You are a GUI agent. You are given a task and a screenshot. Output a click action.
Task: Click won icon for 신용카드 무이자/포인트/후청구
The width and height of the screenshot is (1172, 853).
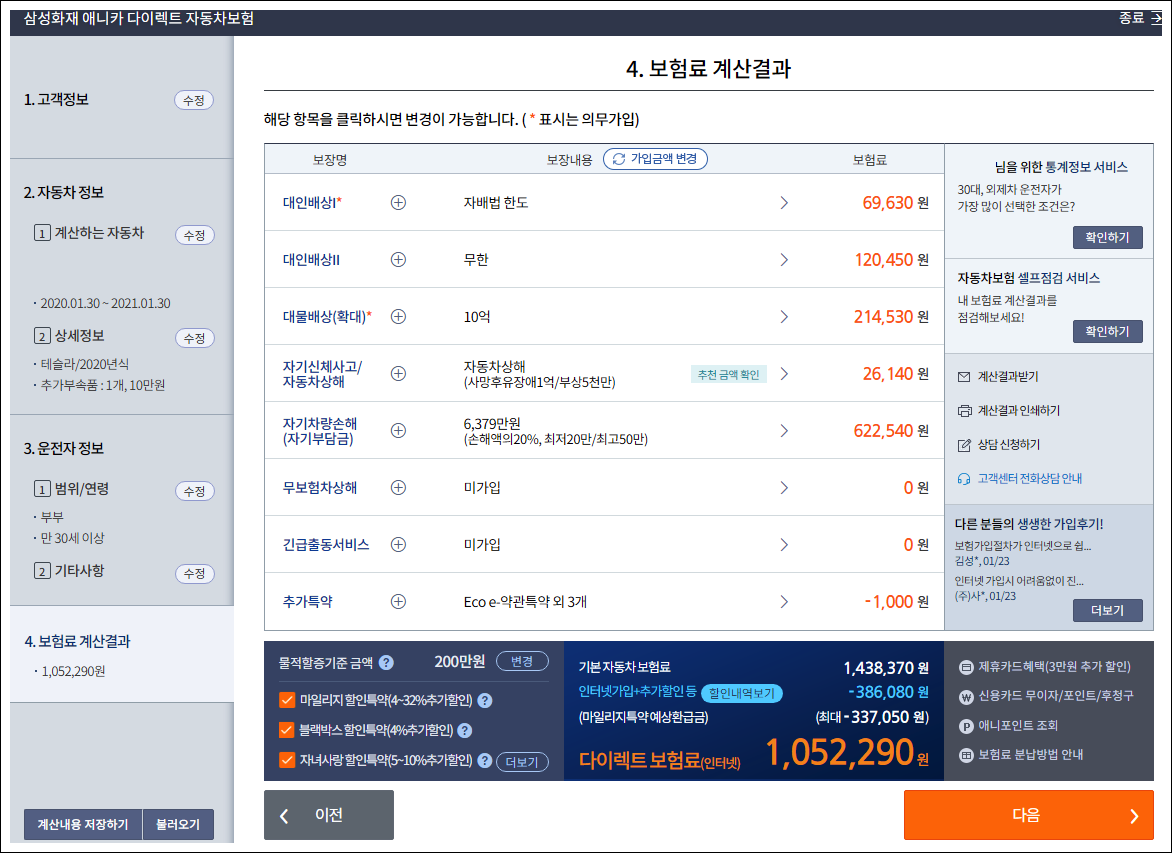(966, 696)
